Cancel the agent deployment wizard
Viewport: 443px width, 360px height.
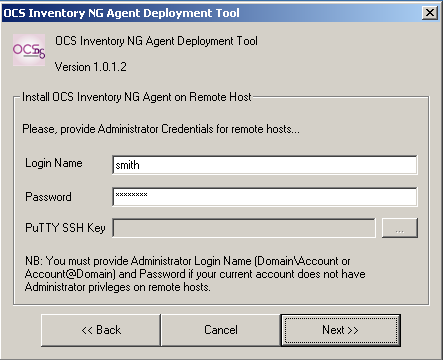point(221,330)
